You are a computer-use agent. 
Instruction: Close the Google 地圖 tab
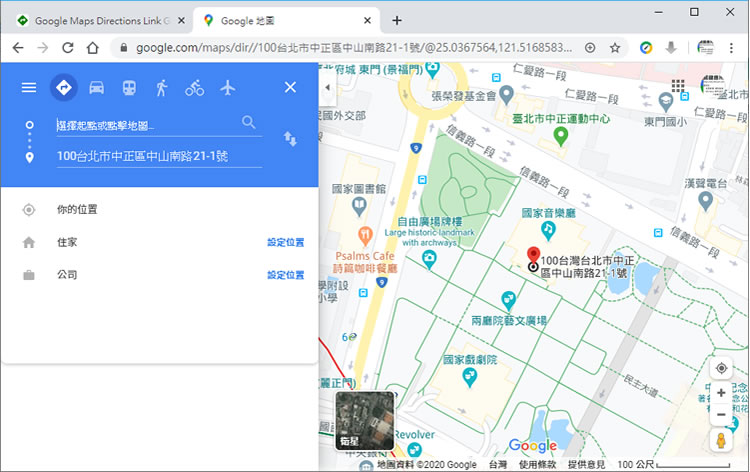[x=367, y=21]
